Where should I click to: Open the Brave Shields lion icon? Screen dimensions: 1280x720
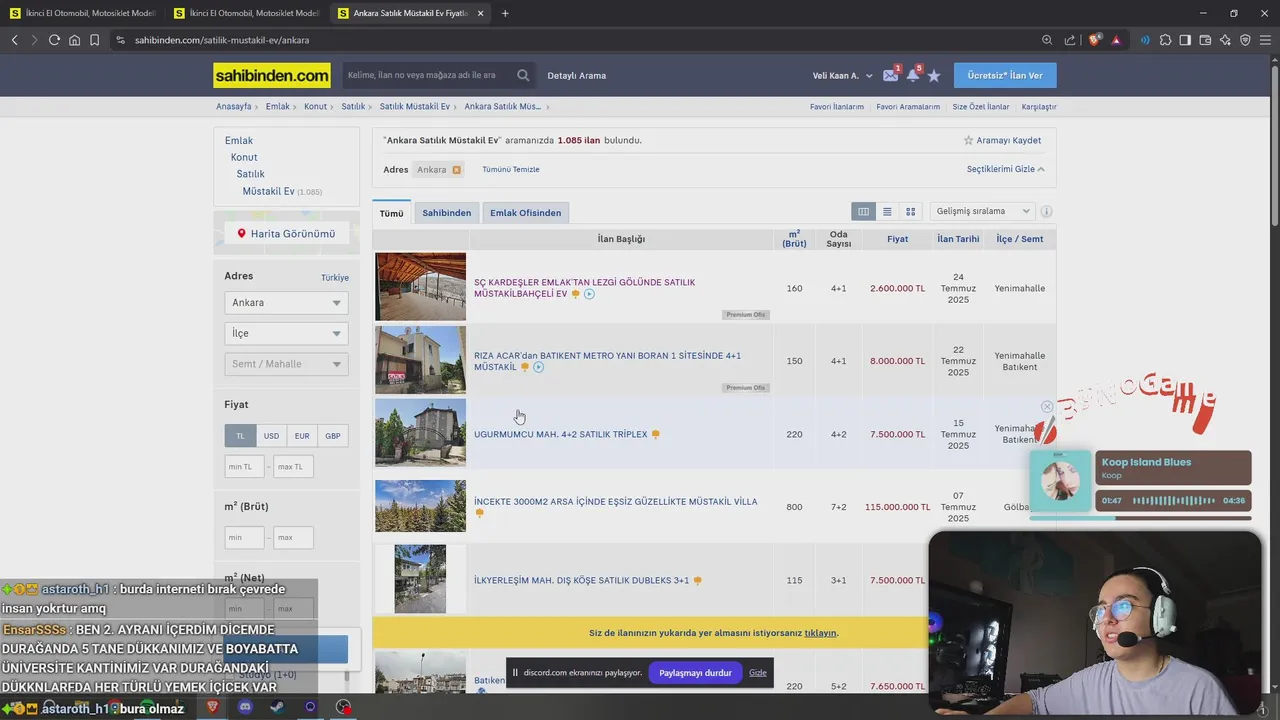click(x=1094, y=40)
